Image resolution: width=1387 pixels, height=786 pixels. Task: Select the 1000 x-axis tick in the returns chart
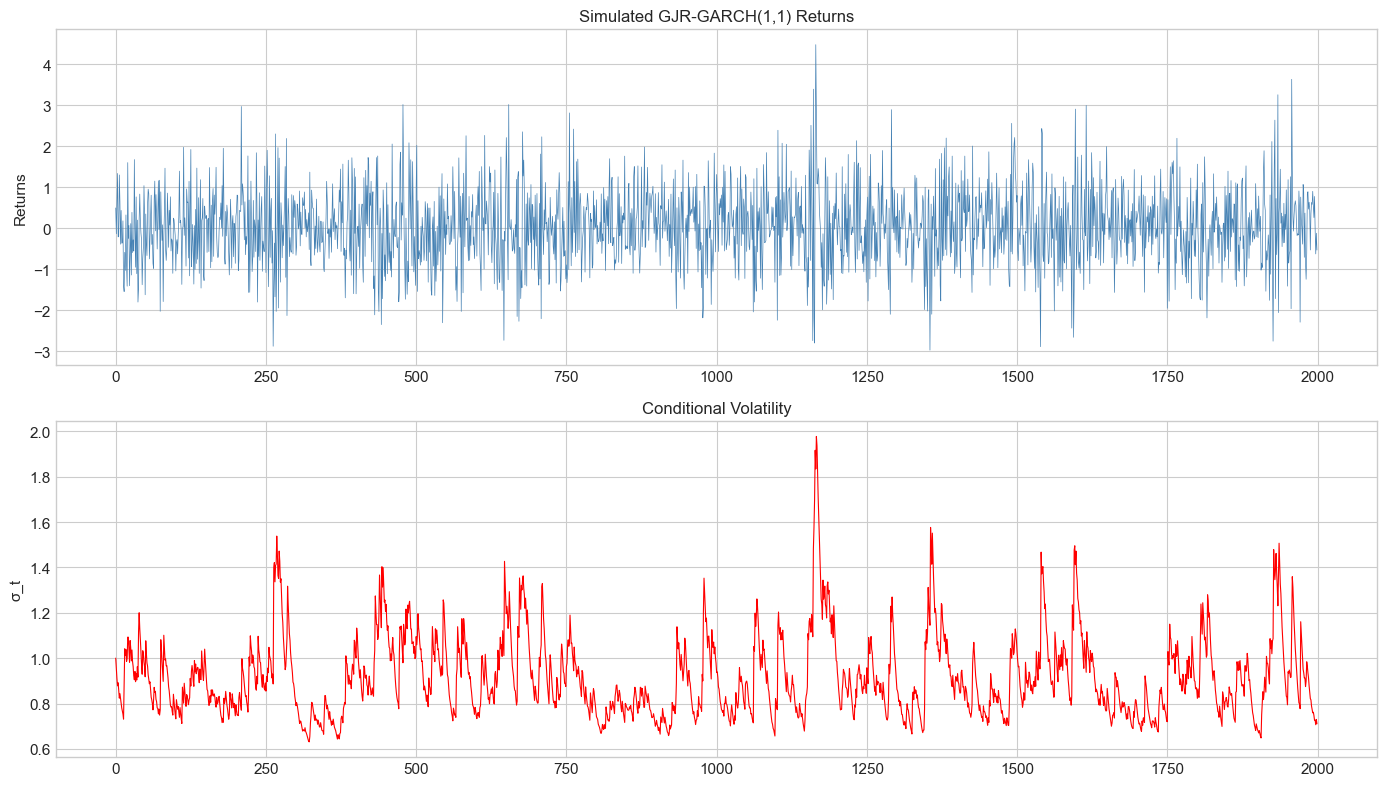pos(716,377)
